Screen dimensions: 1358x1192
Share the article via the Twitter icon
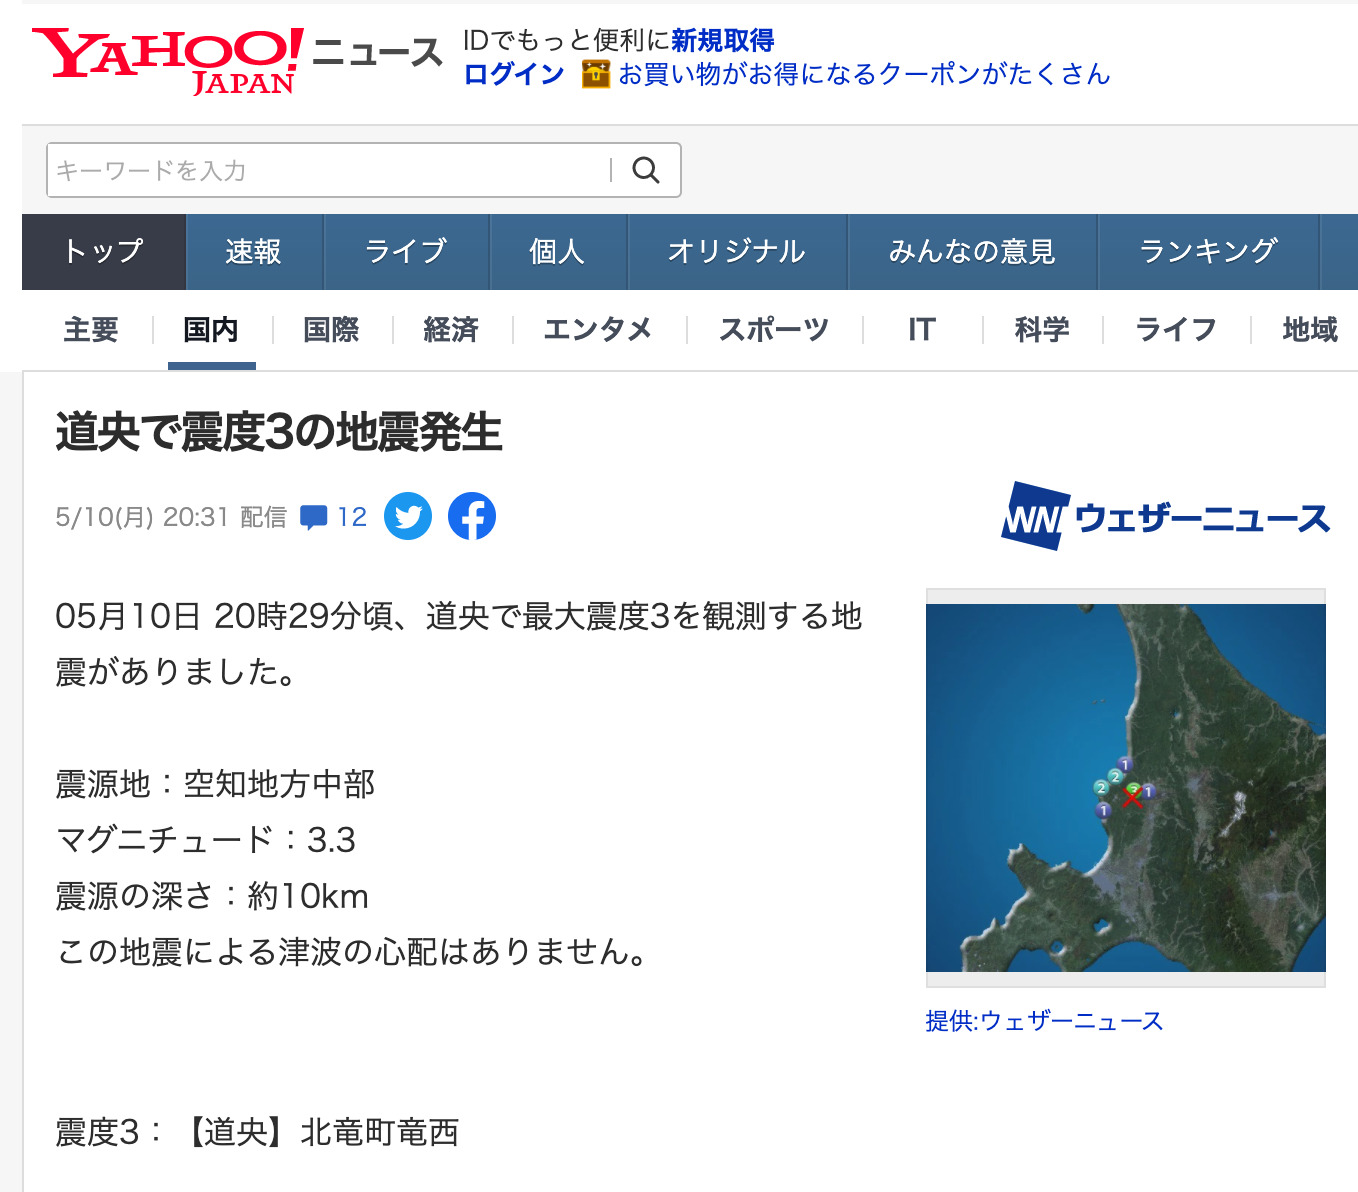407,516
